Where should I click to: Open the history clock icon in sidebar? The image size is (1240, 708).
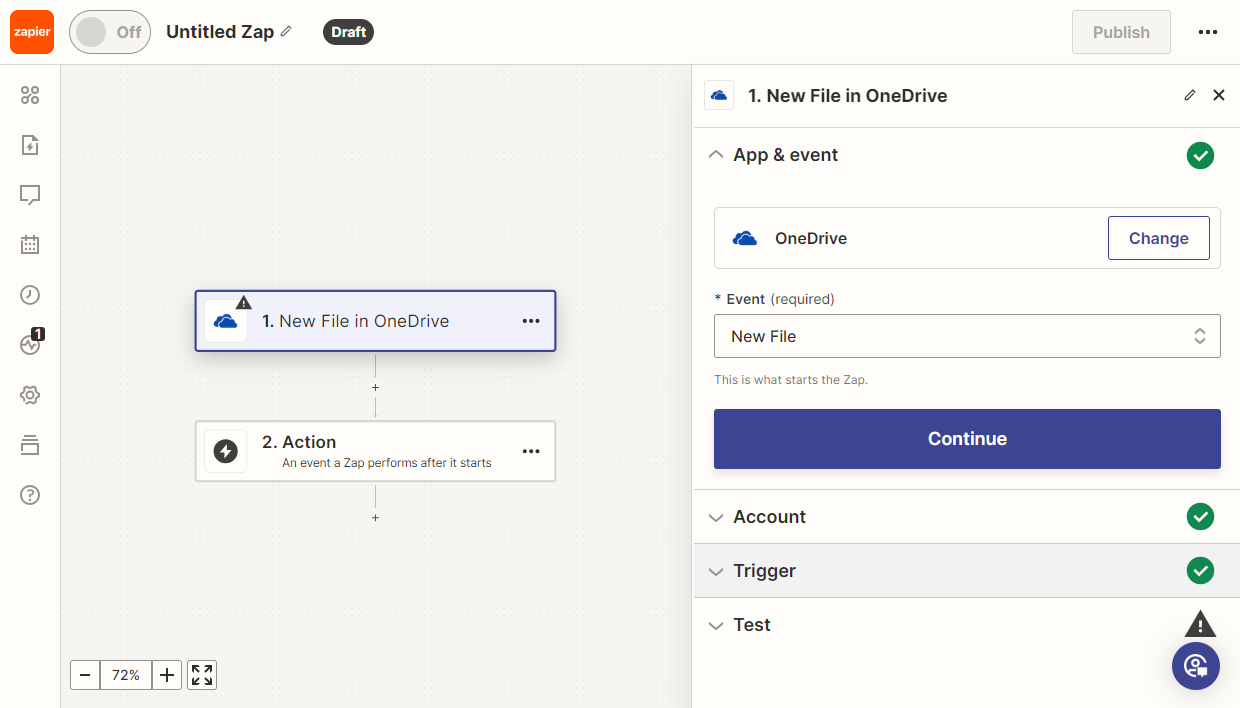[x=30, y=295]
